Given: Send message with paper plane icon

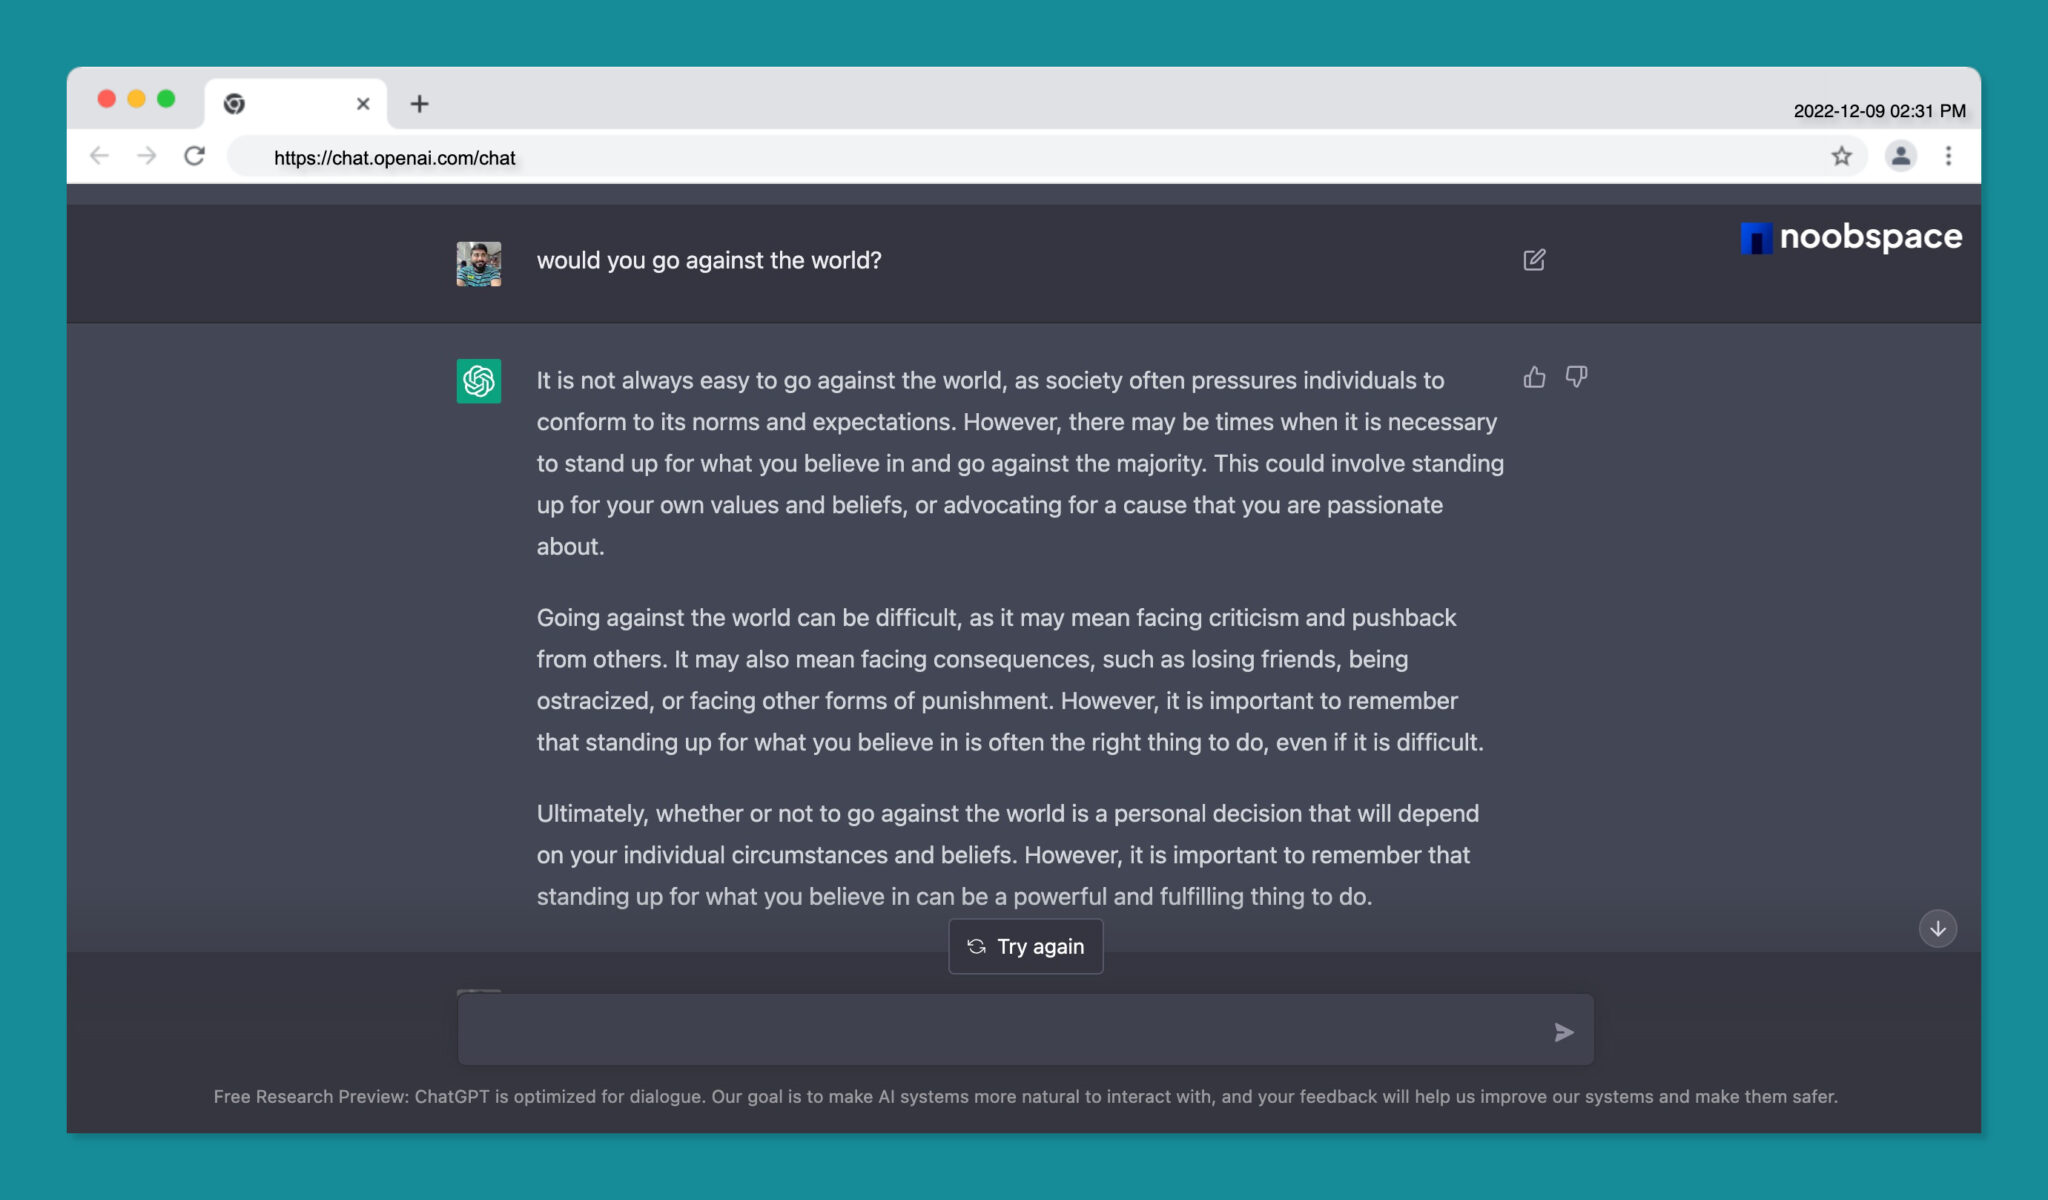Looking at the screenshot, I should click(x=1564, y=1032).
